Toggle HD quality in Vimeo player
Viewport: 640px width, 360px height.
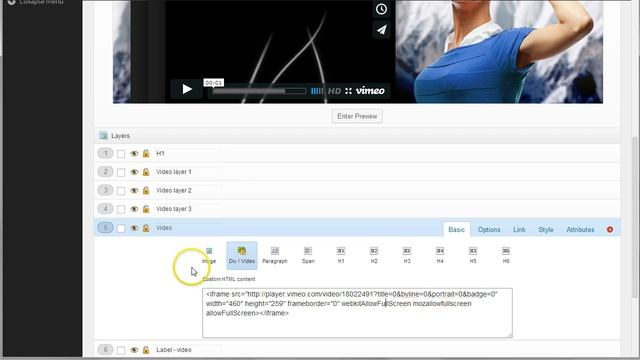[x=334, y=91]
